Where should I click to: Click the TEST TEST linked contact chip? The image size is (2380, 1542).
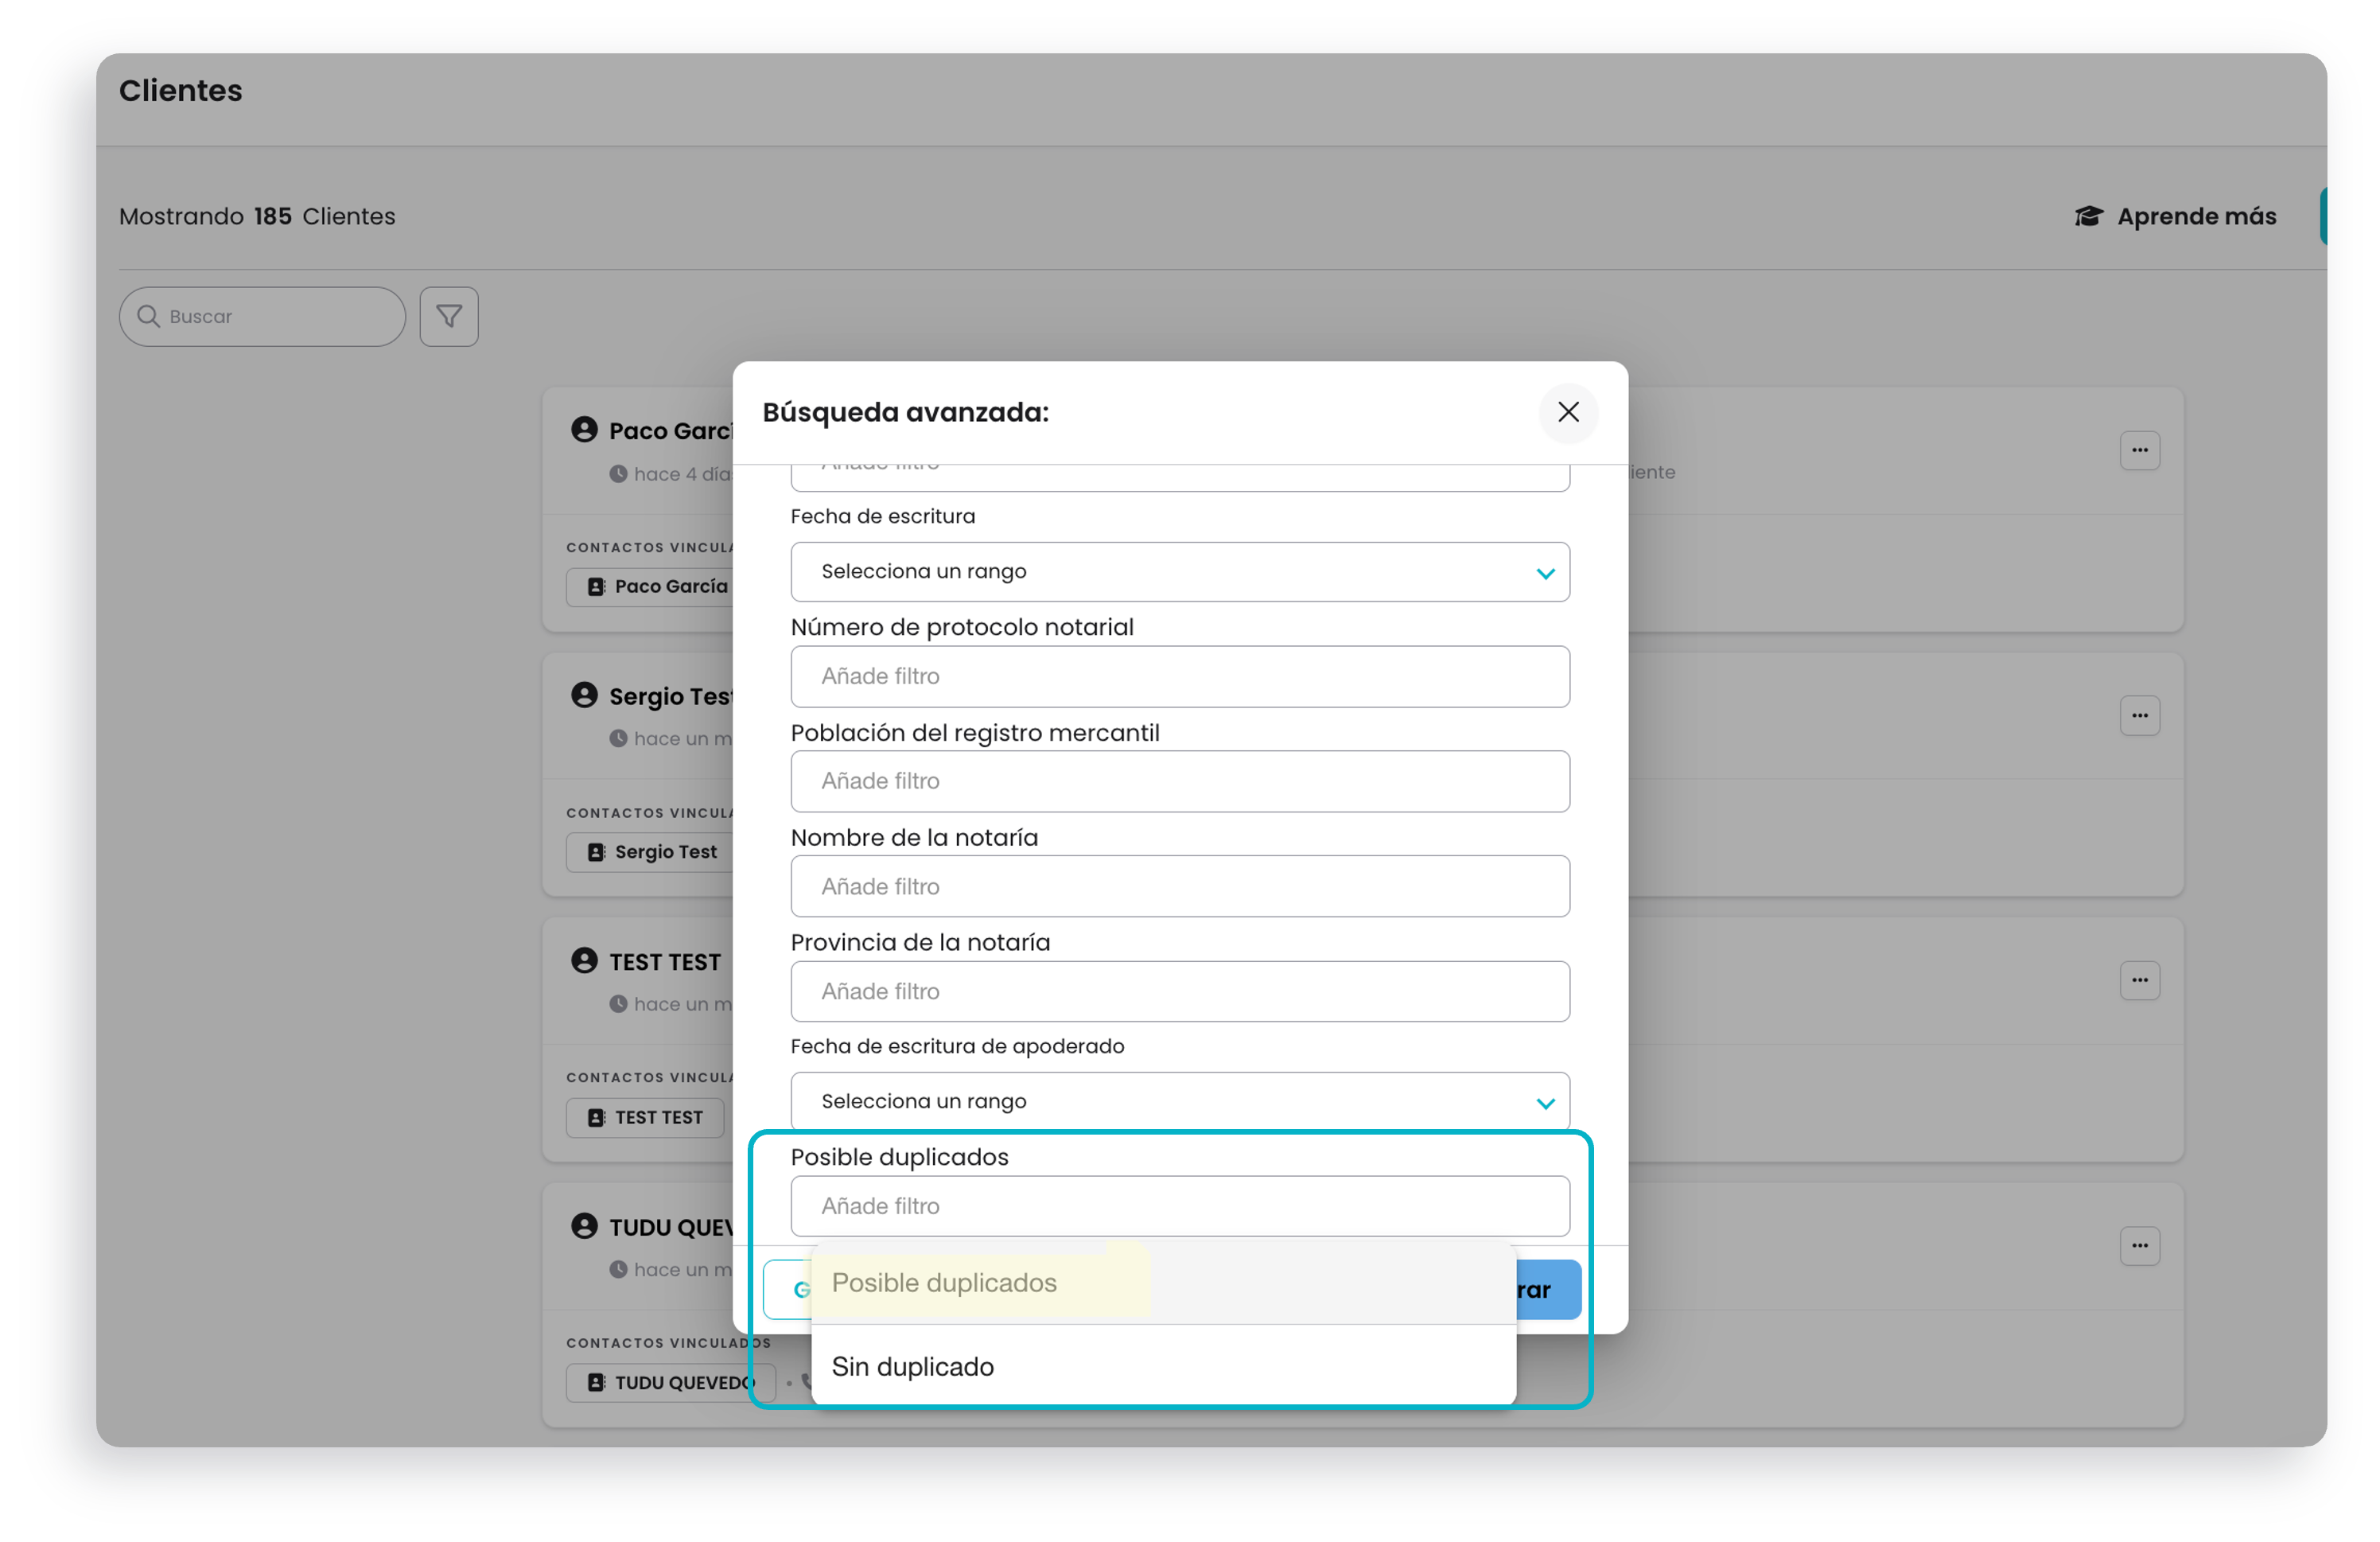point(646,1118)
